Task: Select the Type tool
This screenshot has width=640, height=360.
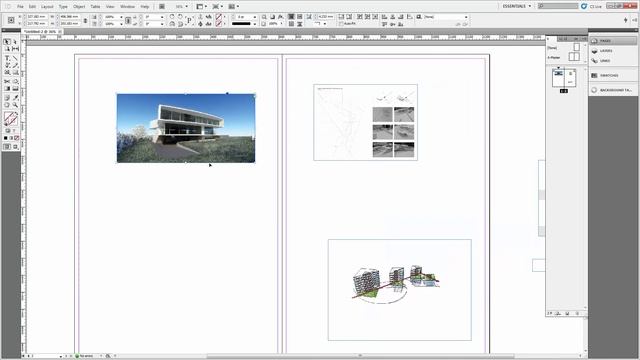Action: click(7, 58)
